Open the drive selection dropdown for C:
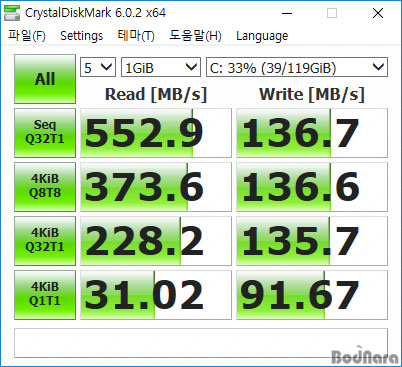The width and height of the screenshot is (402, 367). [x=297, y=67]
